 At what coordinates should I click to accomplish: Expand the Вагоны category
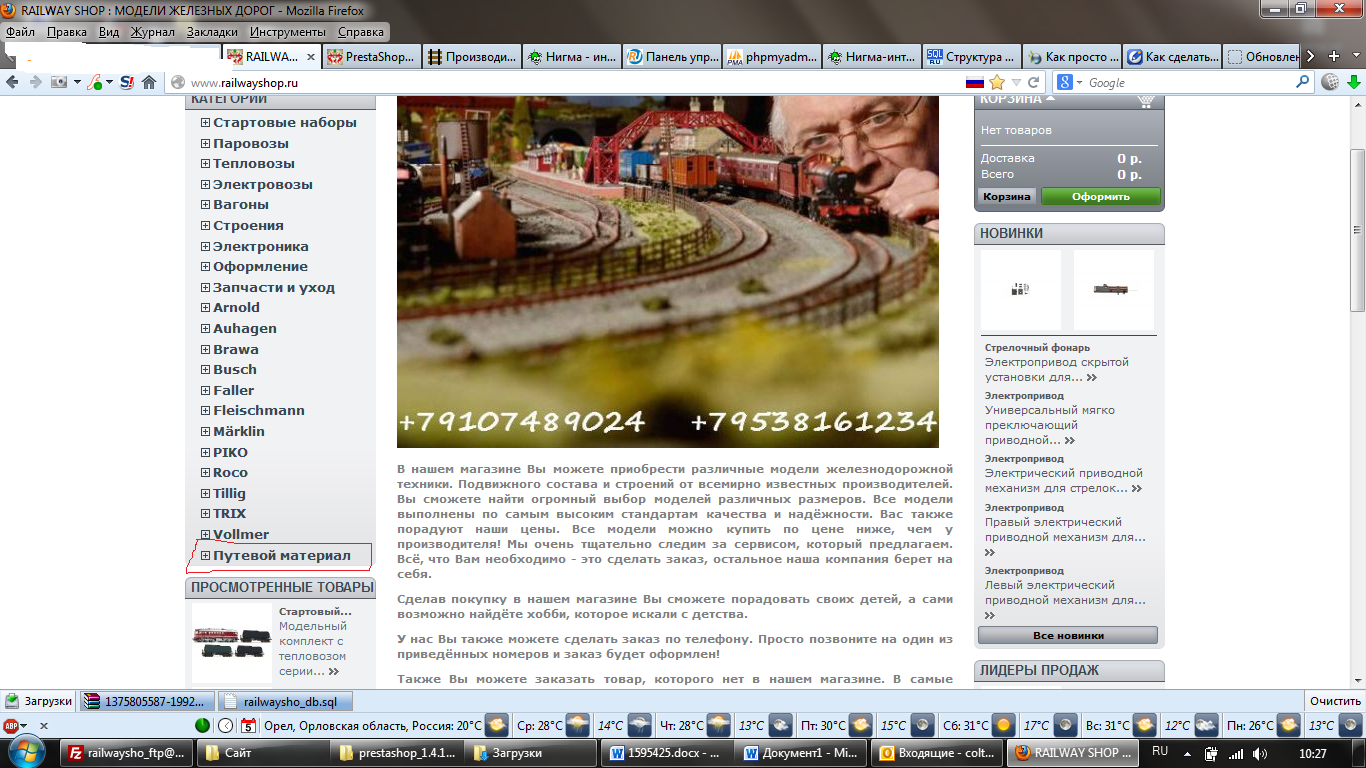205,205
